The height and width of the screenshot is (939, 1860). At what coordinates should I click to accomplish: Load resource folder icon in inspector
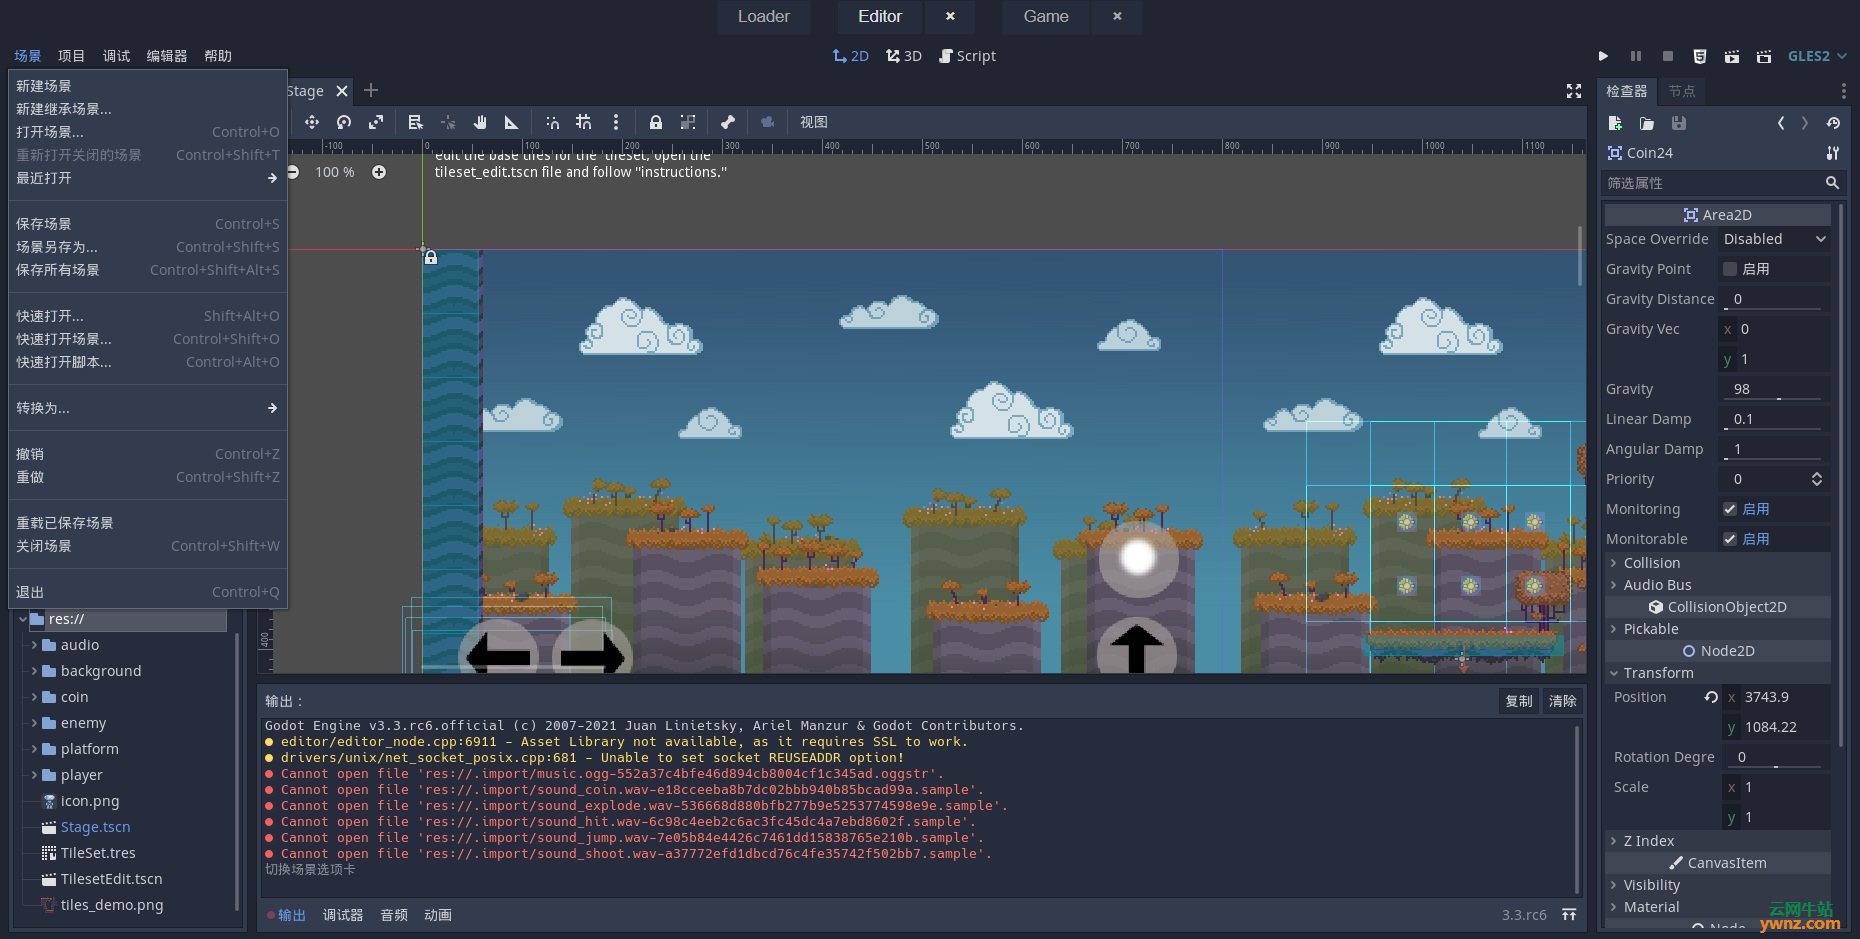point(1647,123)
